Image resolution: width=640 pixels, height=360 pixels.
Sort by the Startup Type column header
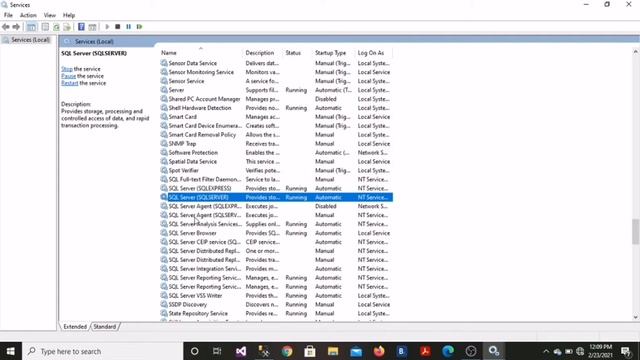[x=334, y=53]
